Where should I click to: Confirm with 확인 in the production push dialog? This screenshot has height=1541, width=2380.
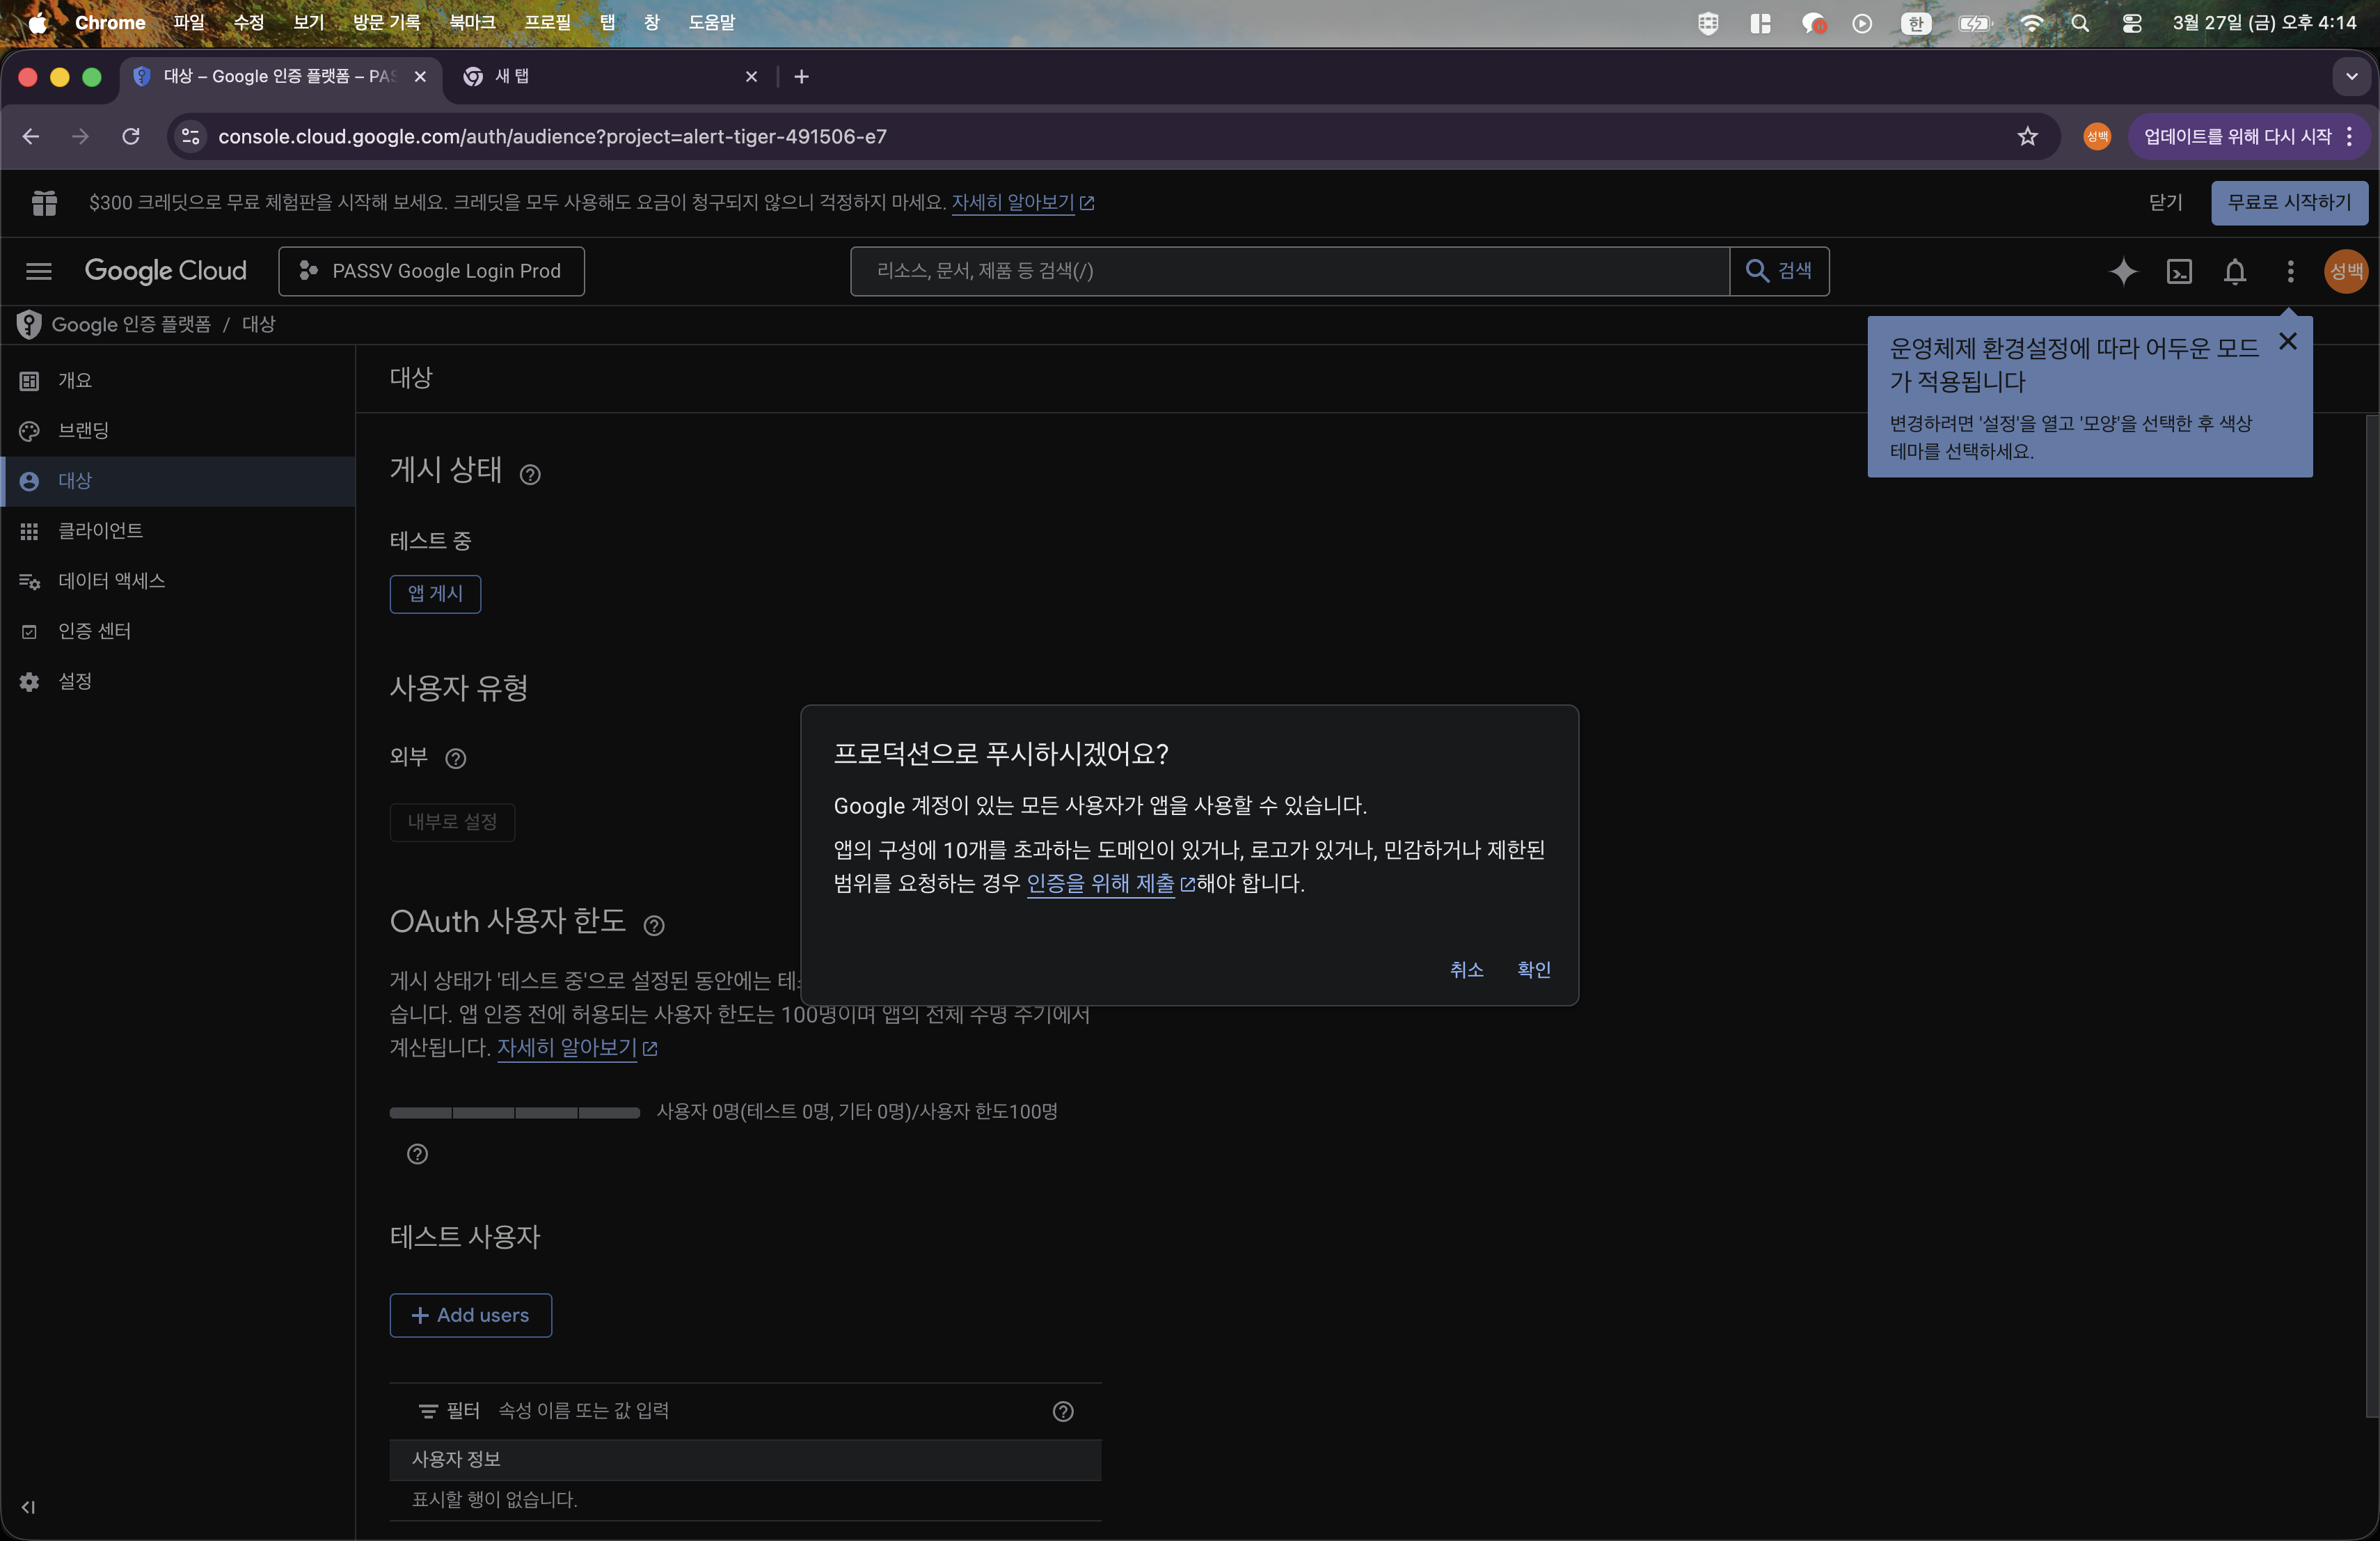click(1533, 969)
